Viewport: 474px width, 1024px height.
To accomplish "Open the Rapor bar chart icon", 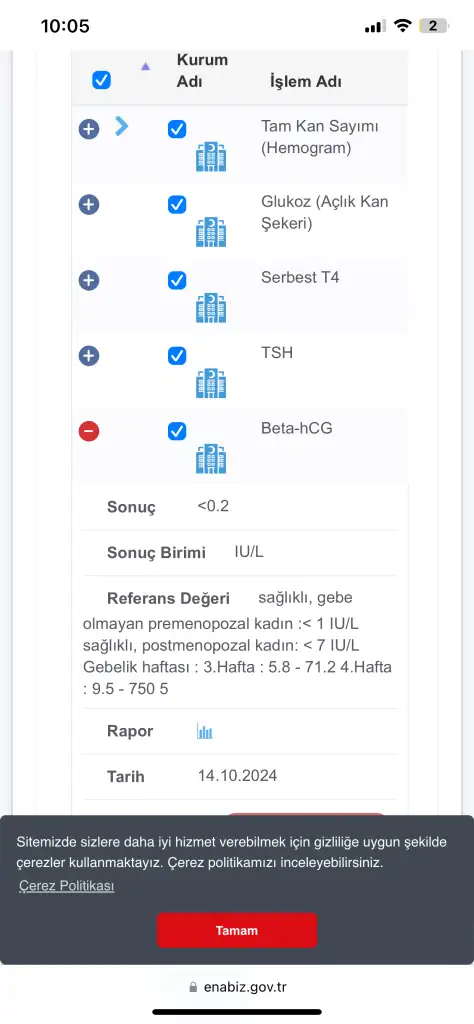I will coord(205,731).
